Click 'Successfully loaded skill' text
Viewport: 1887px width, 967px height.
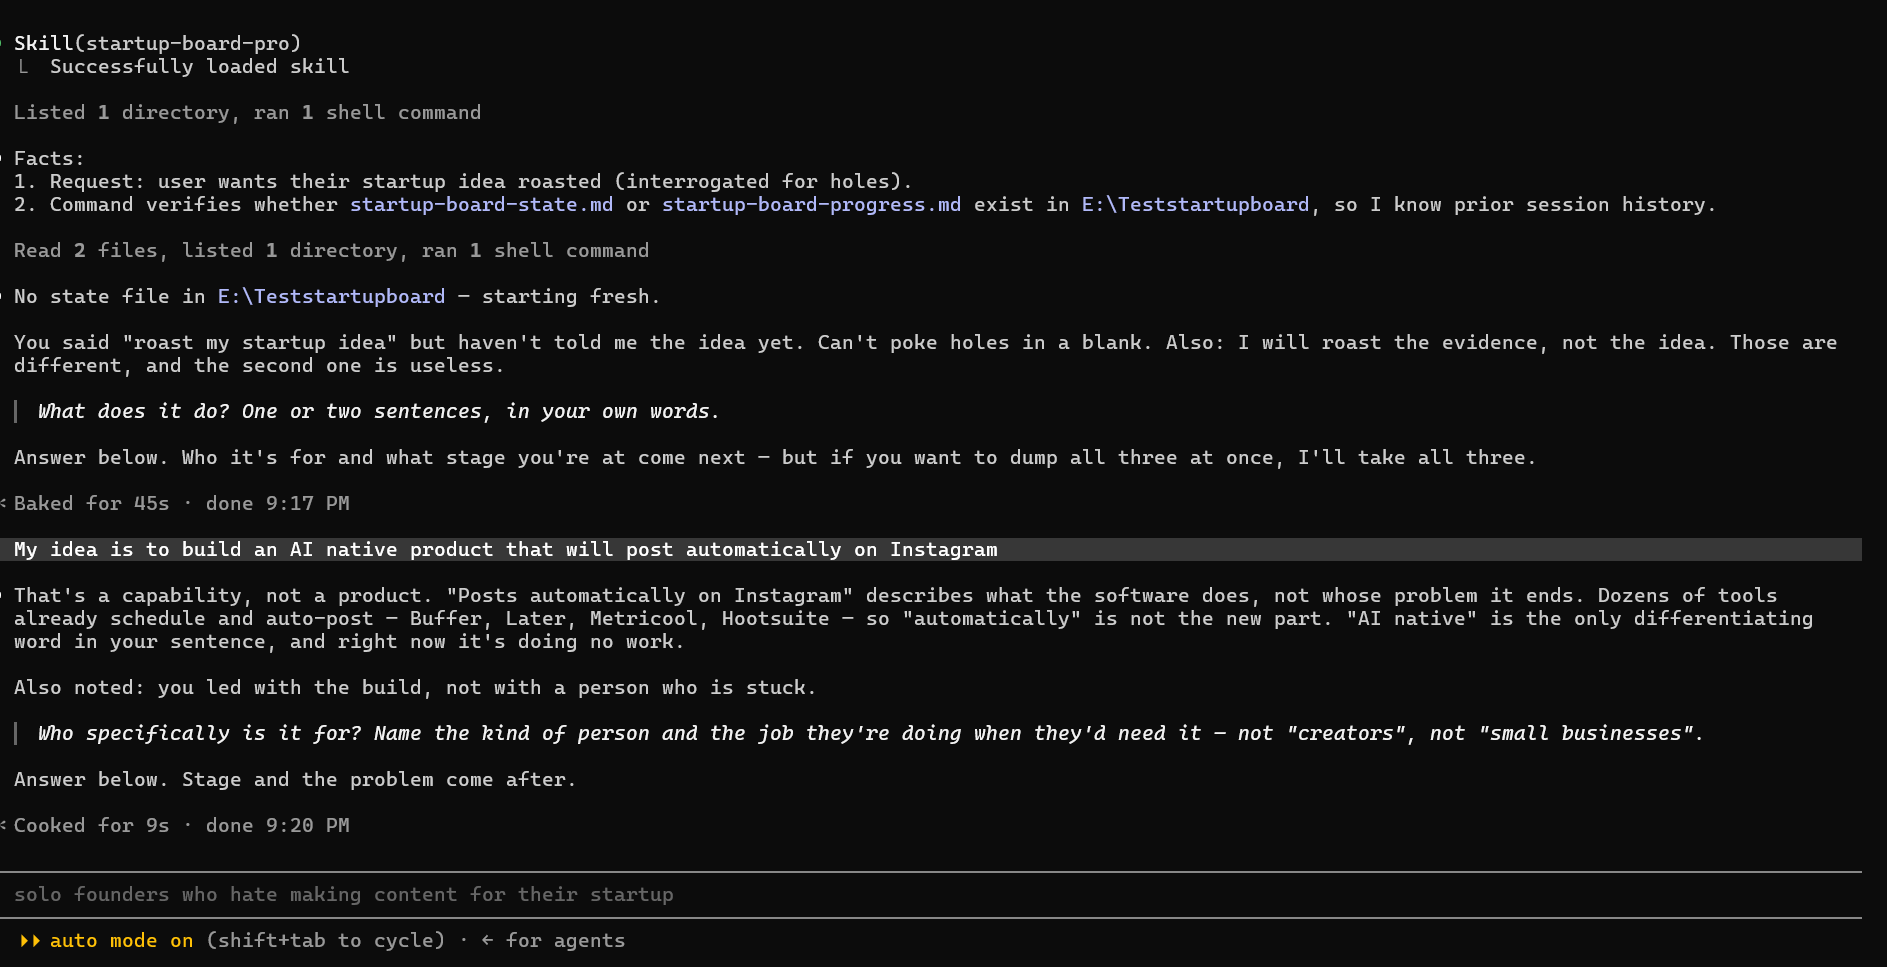[199, 66]
